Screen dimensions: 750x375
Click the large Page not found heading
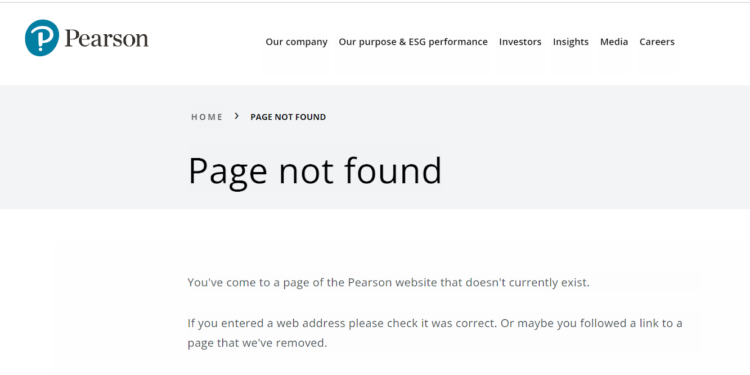click(x=315, y=171)
